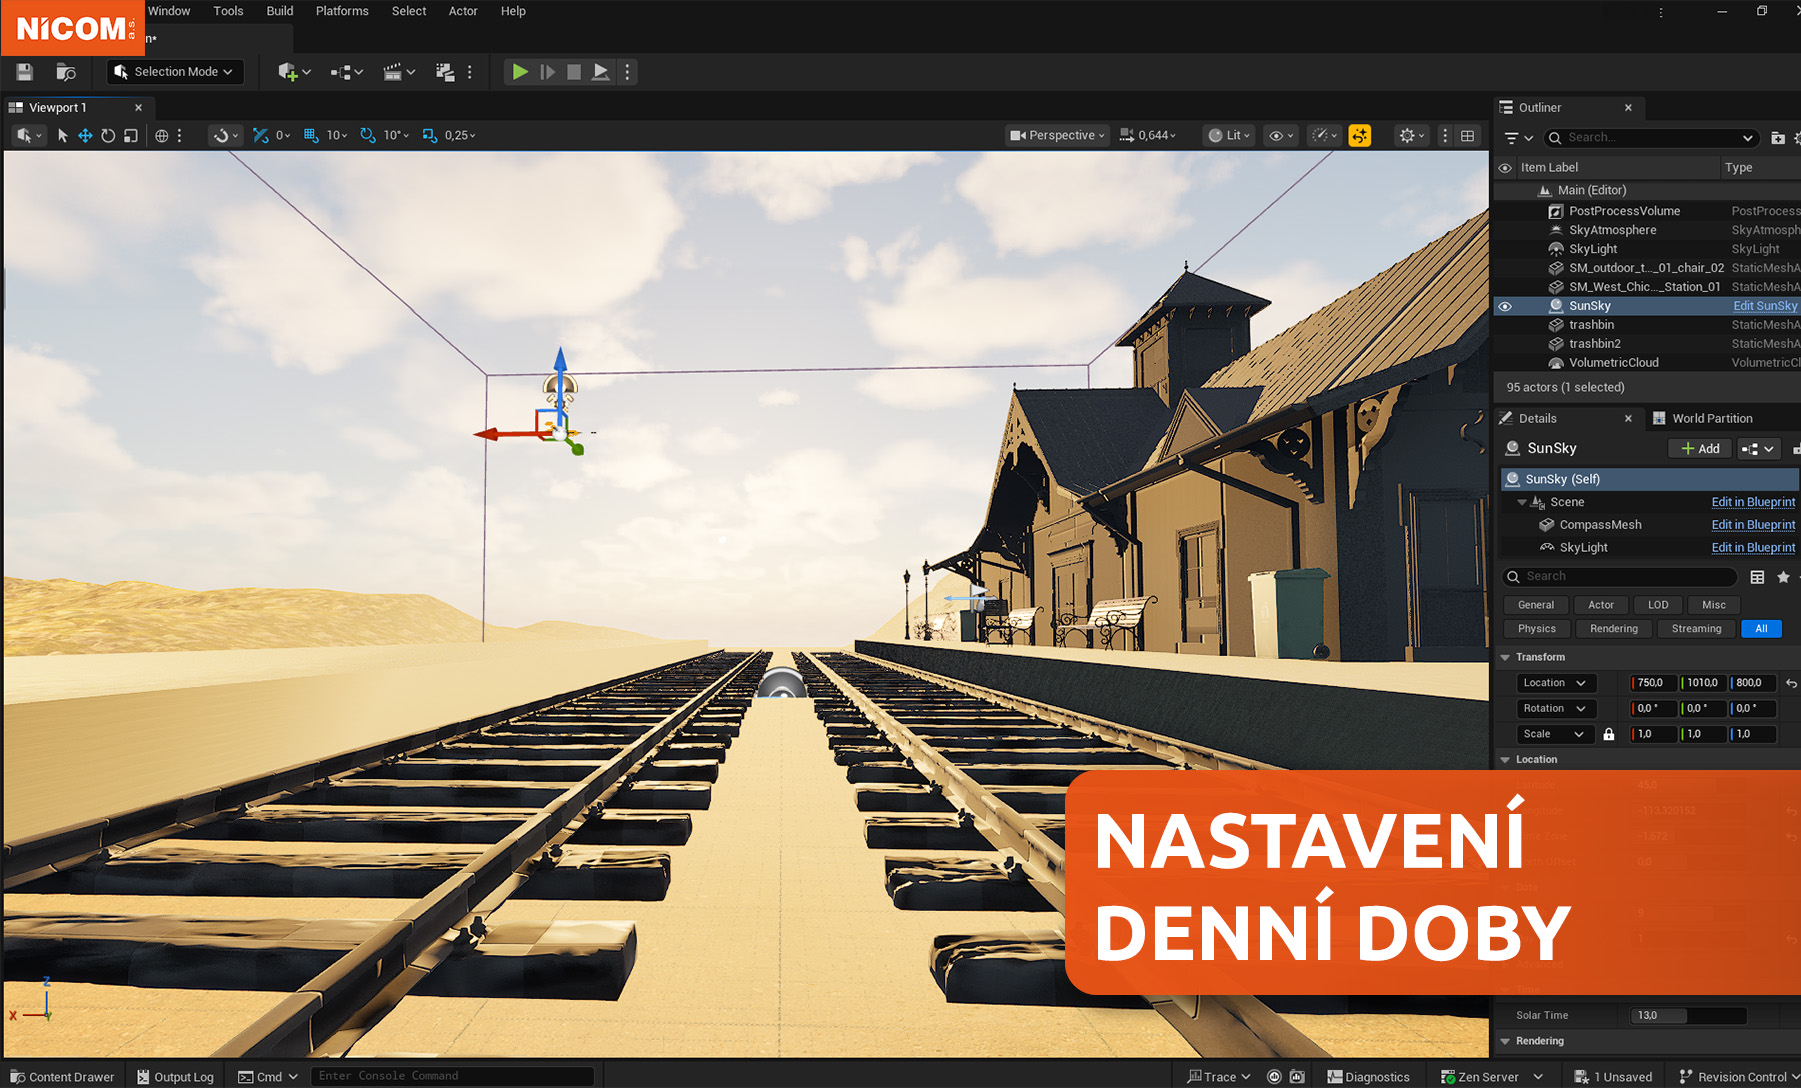Viewport: 1801px width, 1088px height.
Task: Toggle the Scale lock ratio icon
Action: click(x=1609, y=734)
